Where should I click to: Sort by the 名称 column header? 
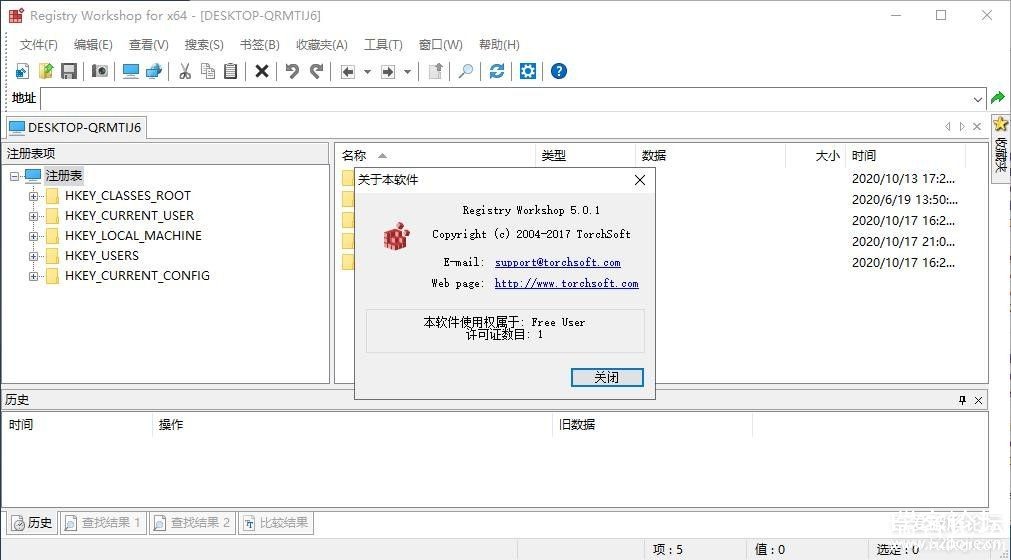point(435,155)
